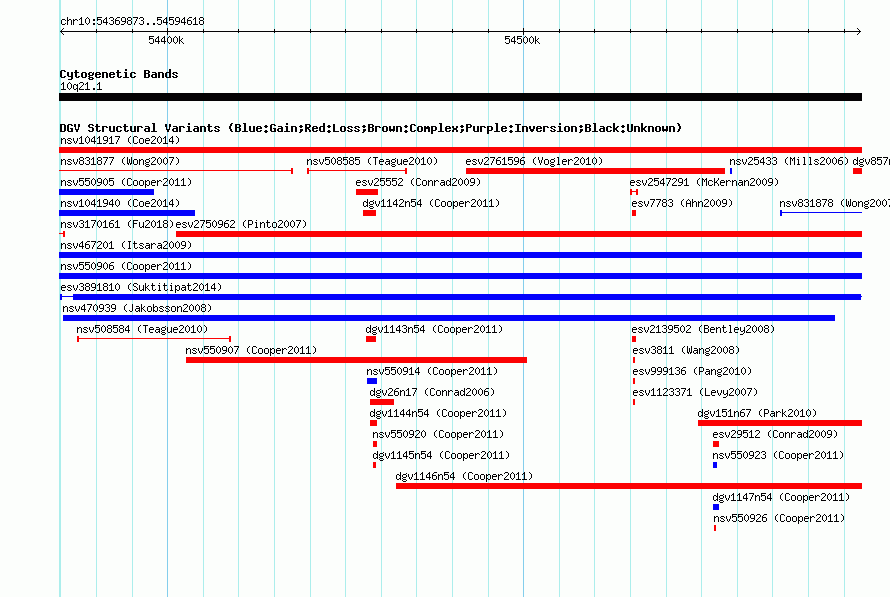This screenshot has height=597, width=890.
Task: Click the DGV Structural Variants track title
Action: coord(370,128)
